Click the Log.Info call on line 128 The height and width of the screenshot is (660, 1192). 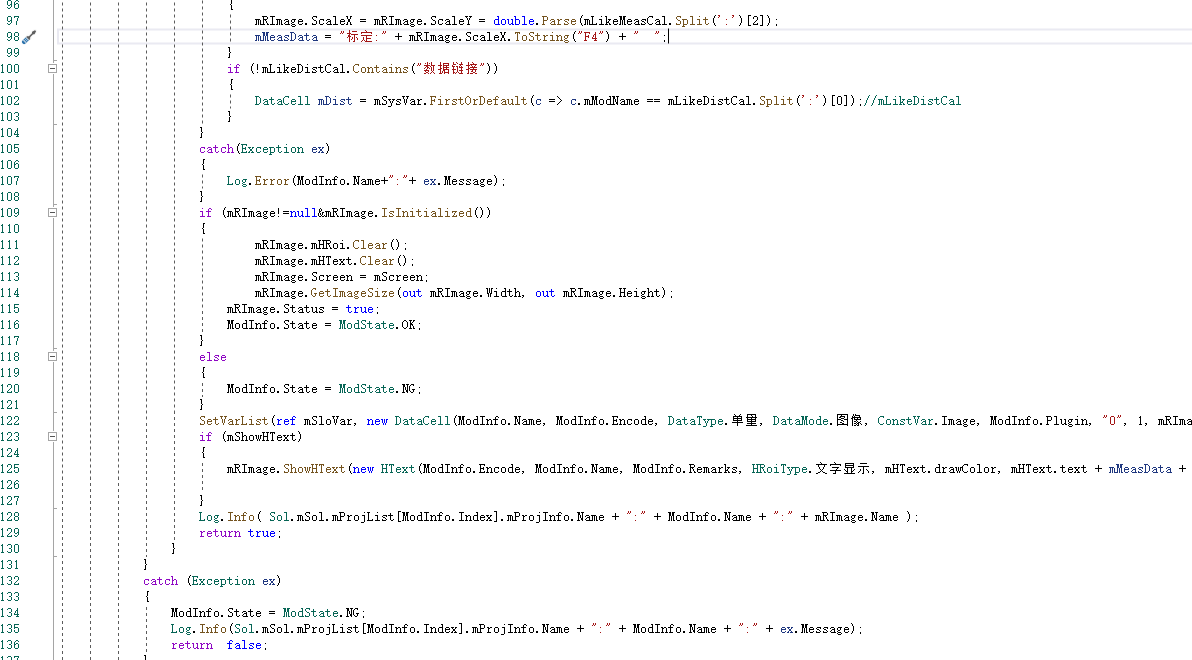[227, 517]
